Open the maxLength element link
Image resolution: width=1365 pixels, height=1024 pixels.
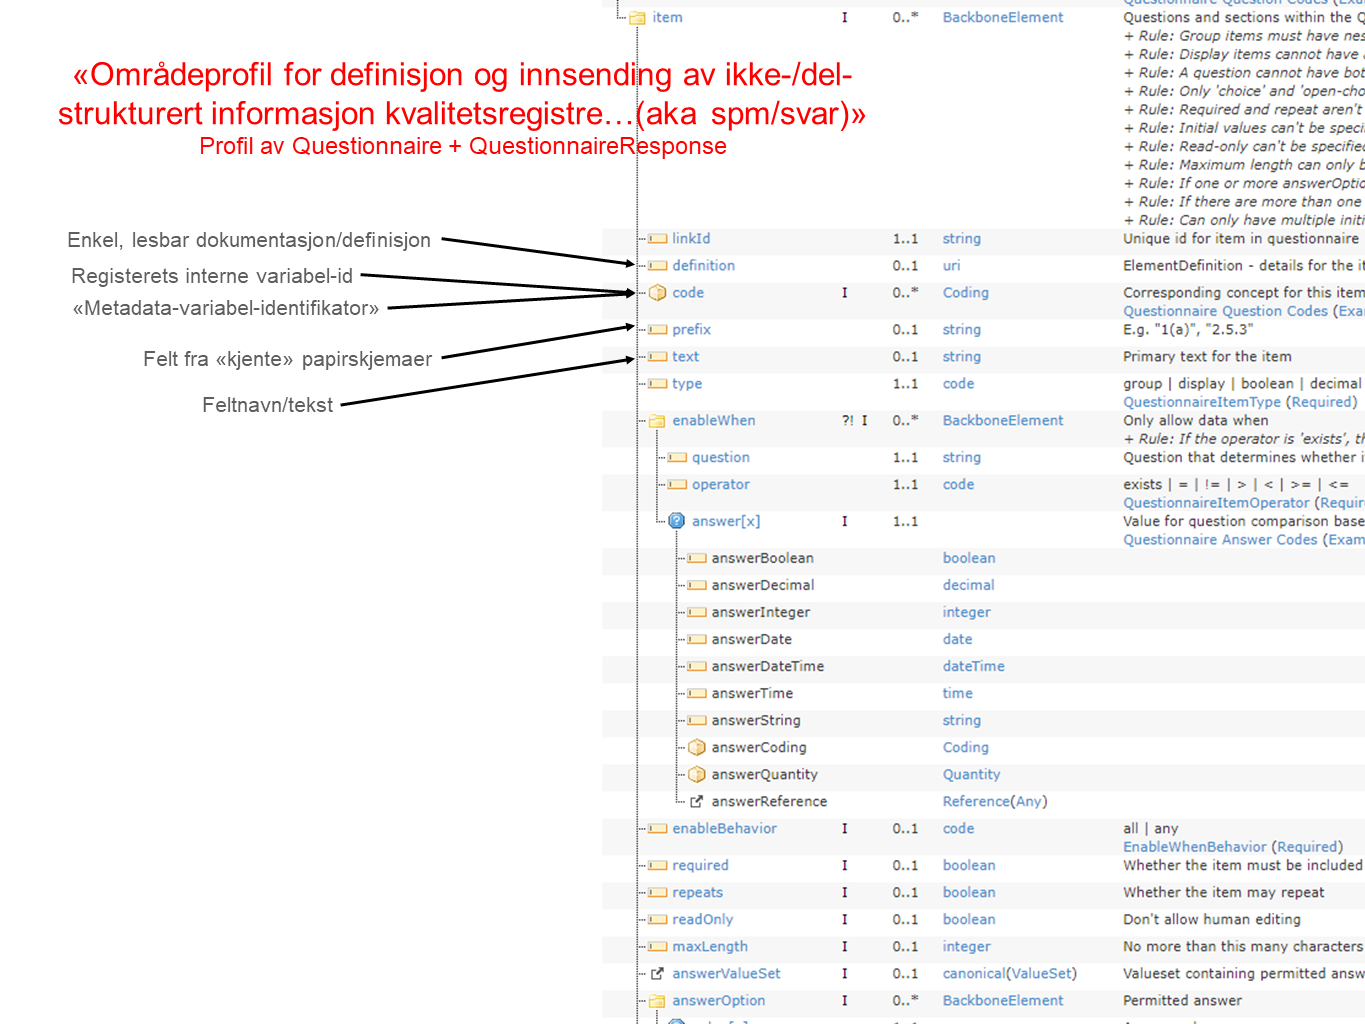point(710,947)
